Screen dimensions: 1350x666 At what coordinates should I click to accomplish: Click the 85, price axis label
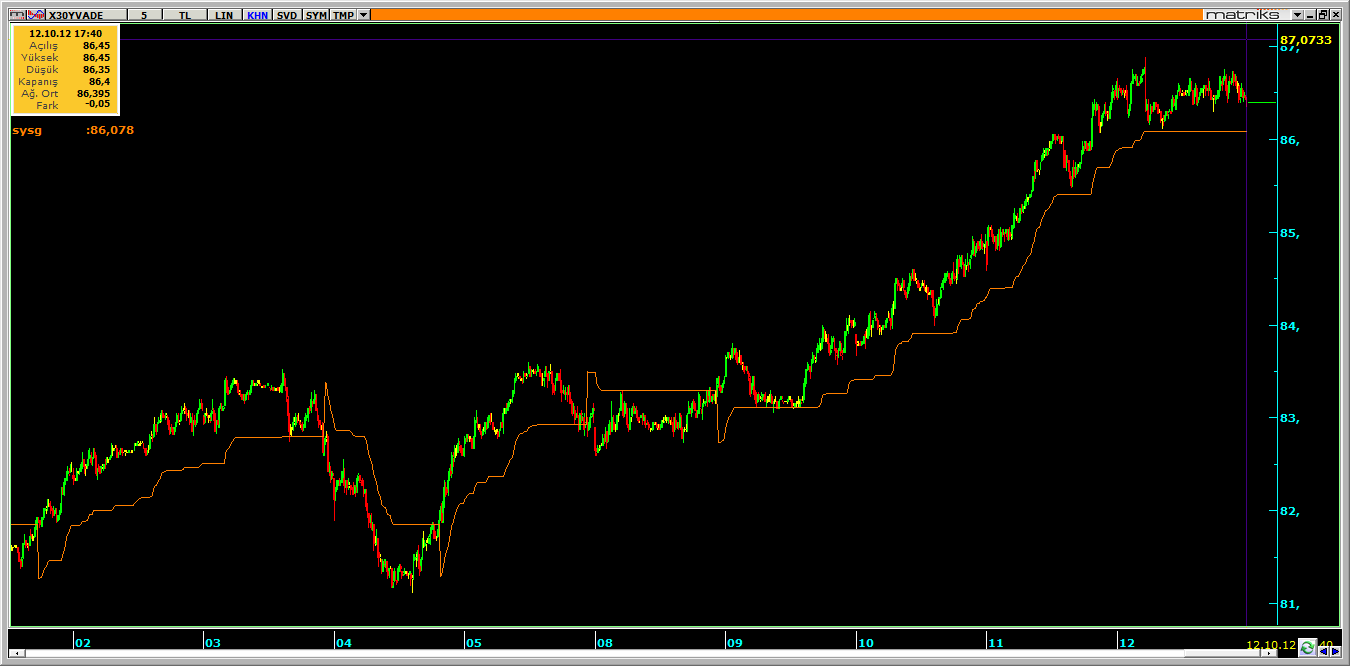tap(1290, 233)
